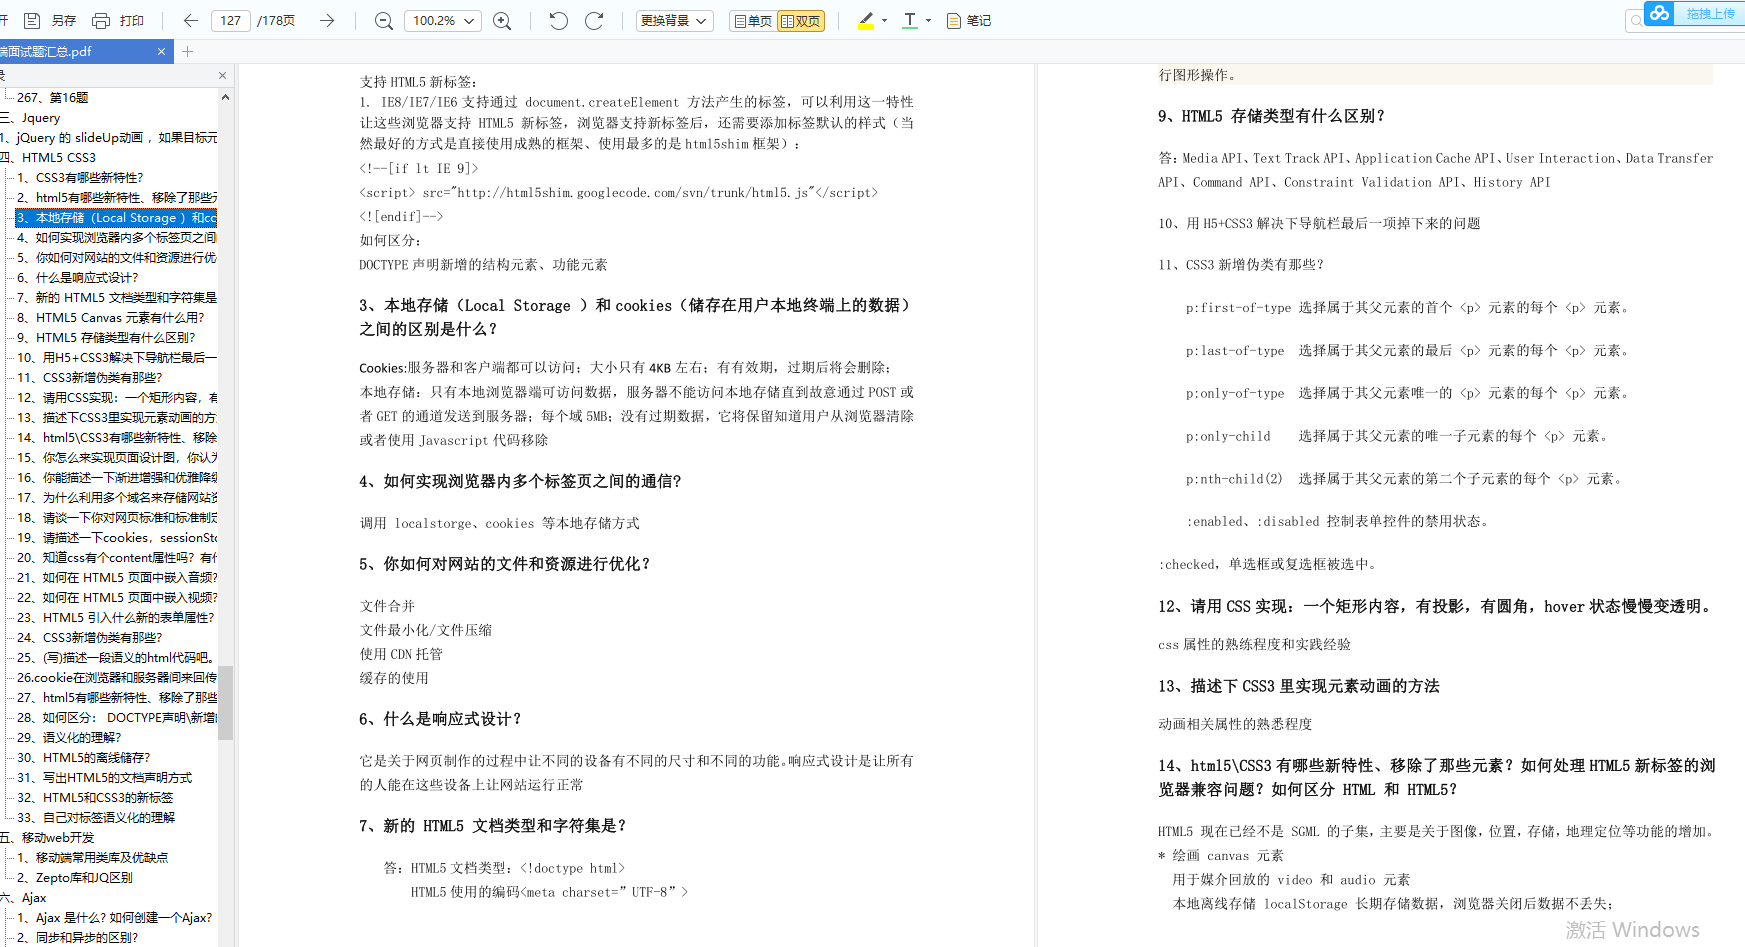This screenshot has height=947, width=1745.
Task: Enable 双页 two-page view mode
Action: point(802,20)
